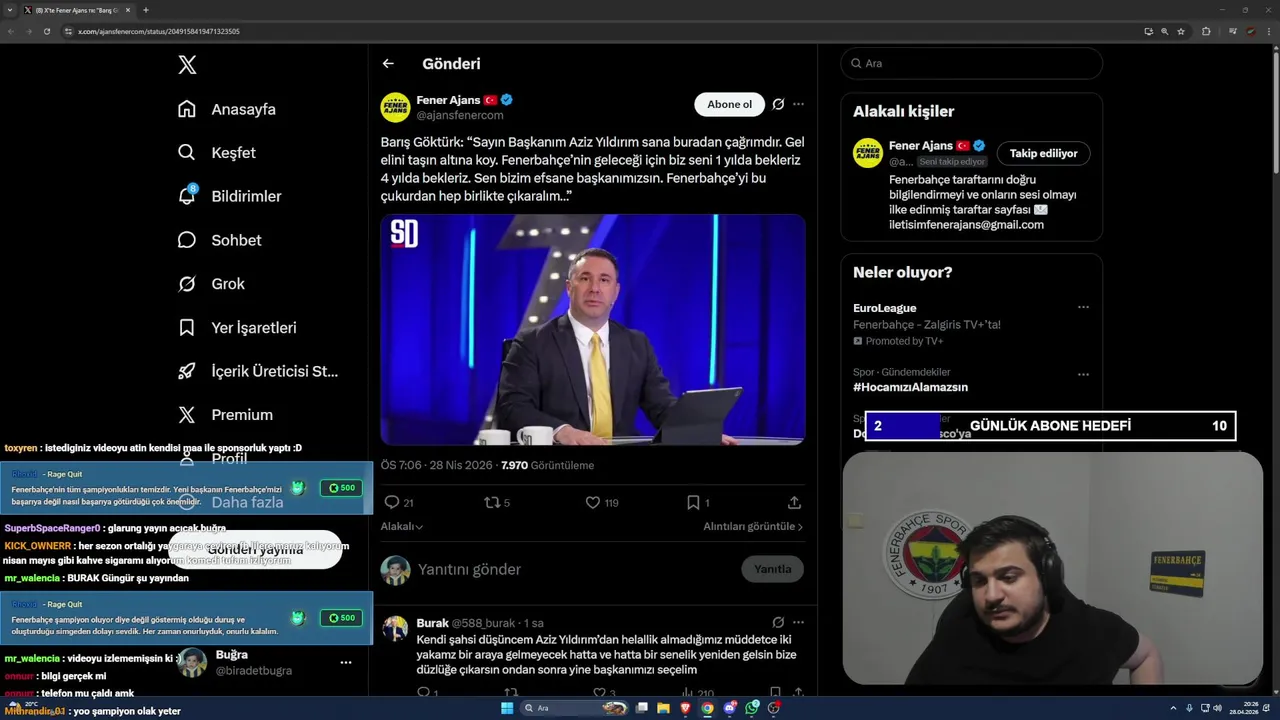Click the Takip ediyor button
Image resolution: width=1280 pixels, height=720 pixels.
tap(1043, 153)
